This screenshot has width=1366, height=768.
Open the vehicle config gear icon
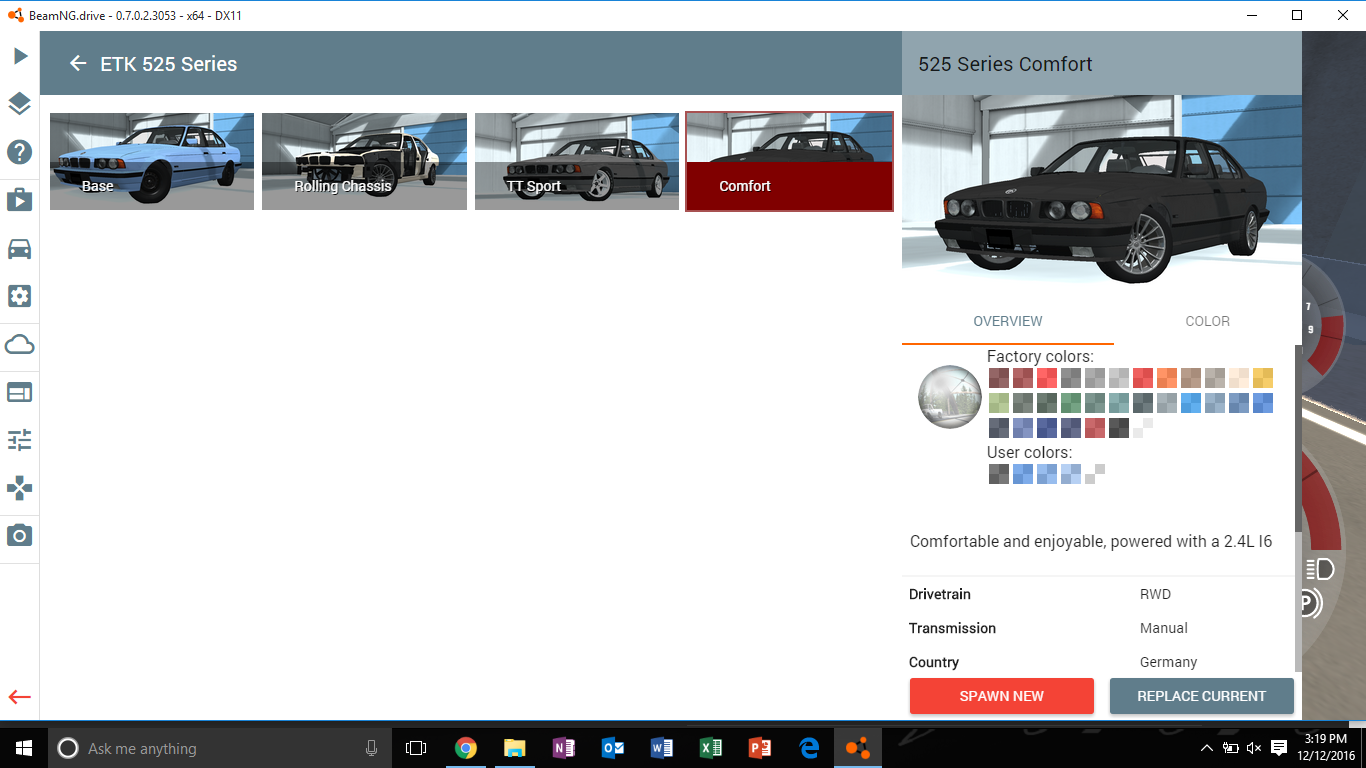click(x=19, y=296)
